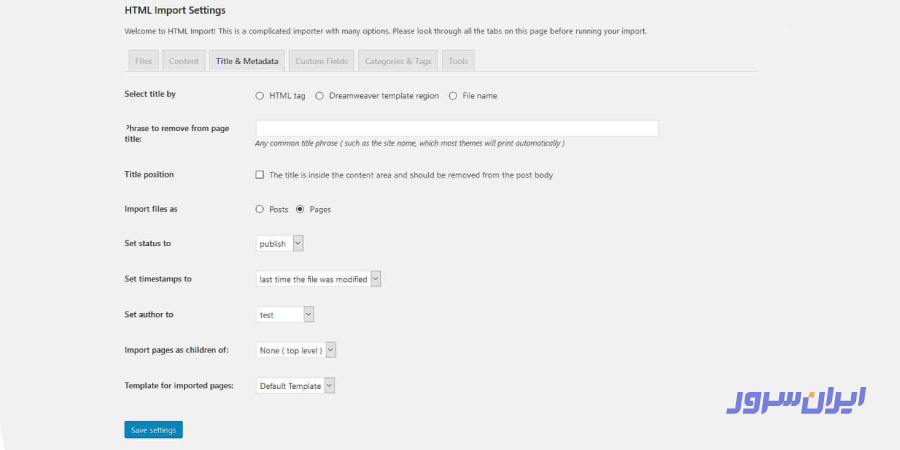This screenshot has height=450, width=900.
Task: Expand the Set timestamps to dropdown
Action: pyautogui.click(x=318, y=279)
